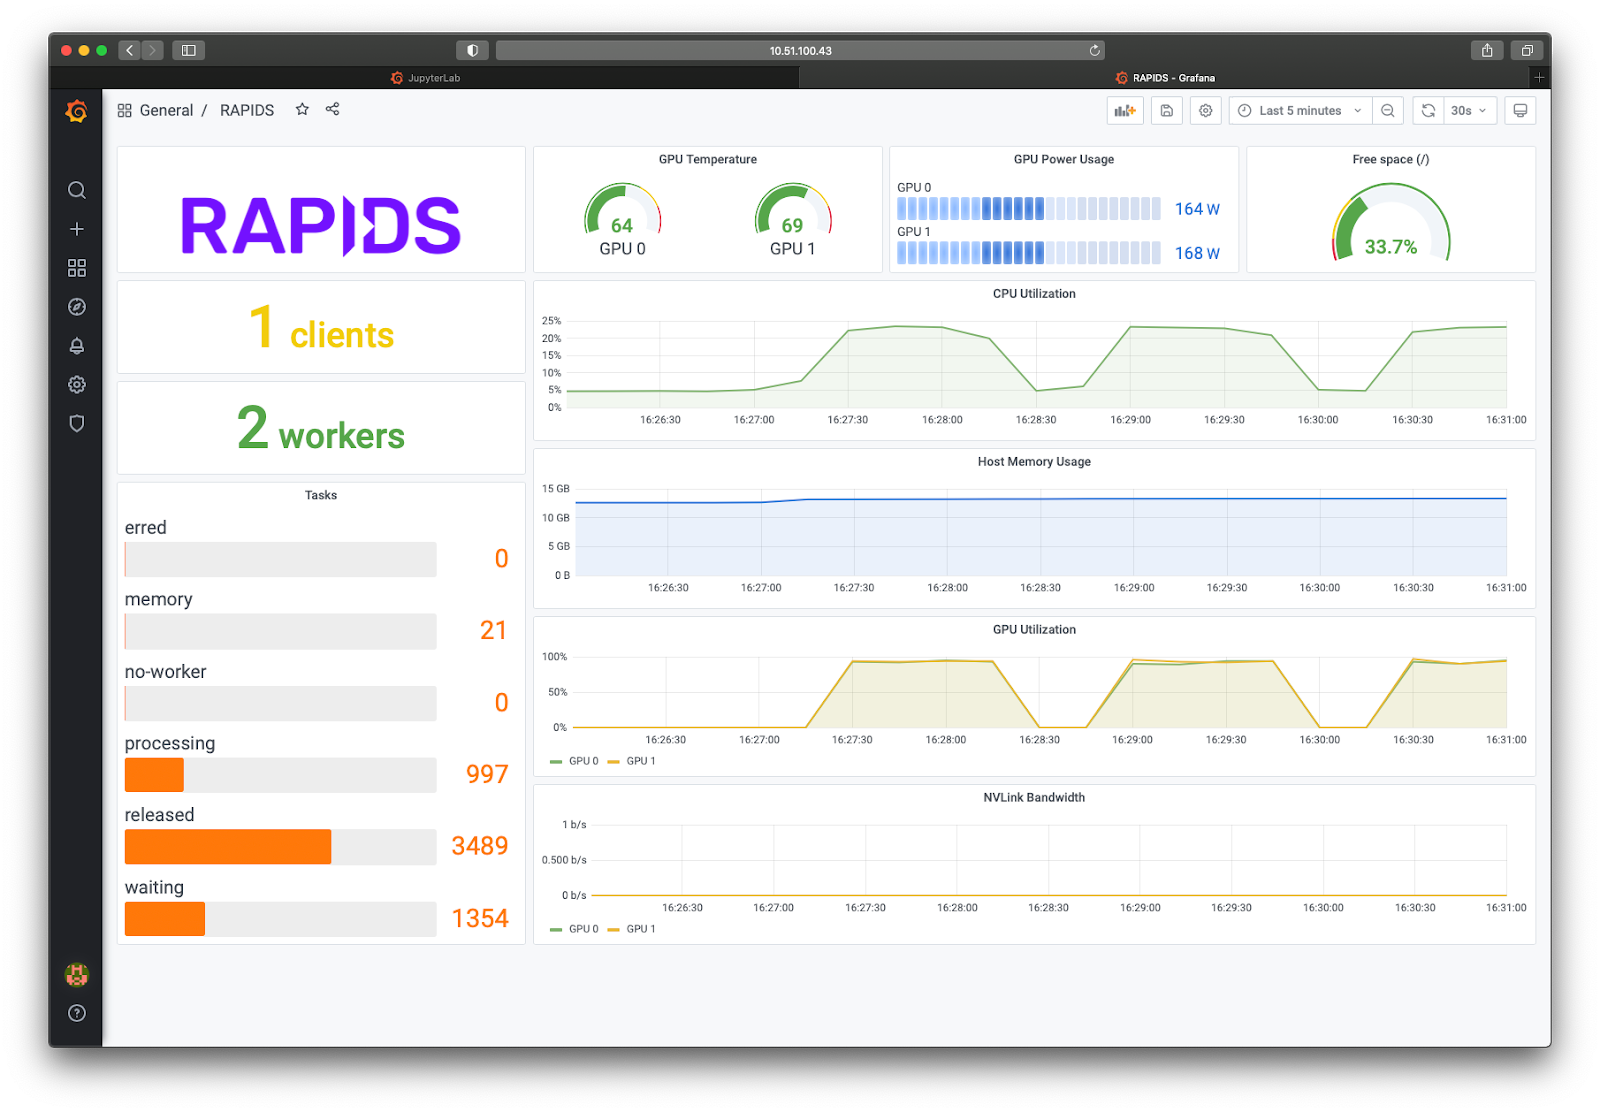Open the Last 5 minutes time picker

click(x=1299, y=111)
